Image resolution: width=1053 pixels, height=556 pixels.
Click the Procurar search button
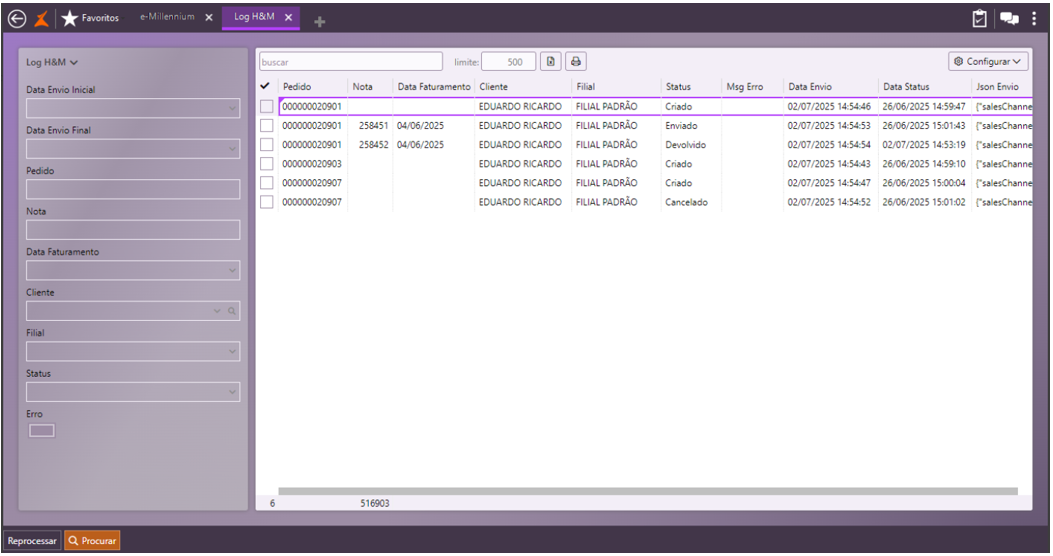[92, 541]
